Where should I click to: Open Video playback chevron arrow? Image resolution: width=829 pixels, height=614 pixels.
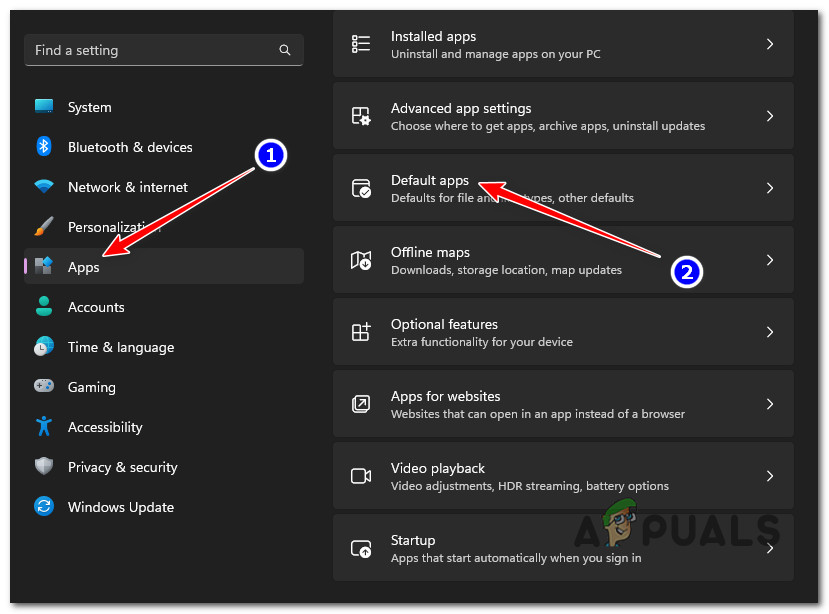[770, 476]
